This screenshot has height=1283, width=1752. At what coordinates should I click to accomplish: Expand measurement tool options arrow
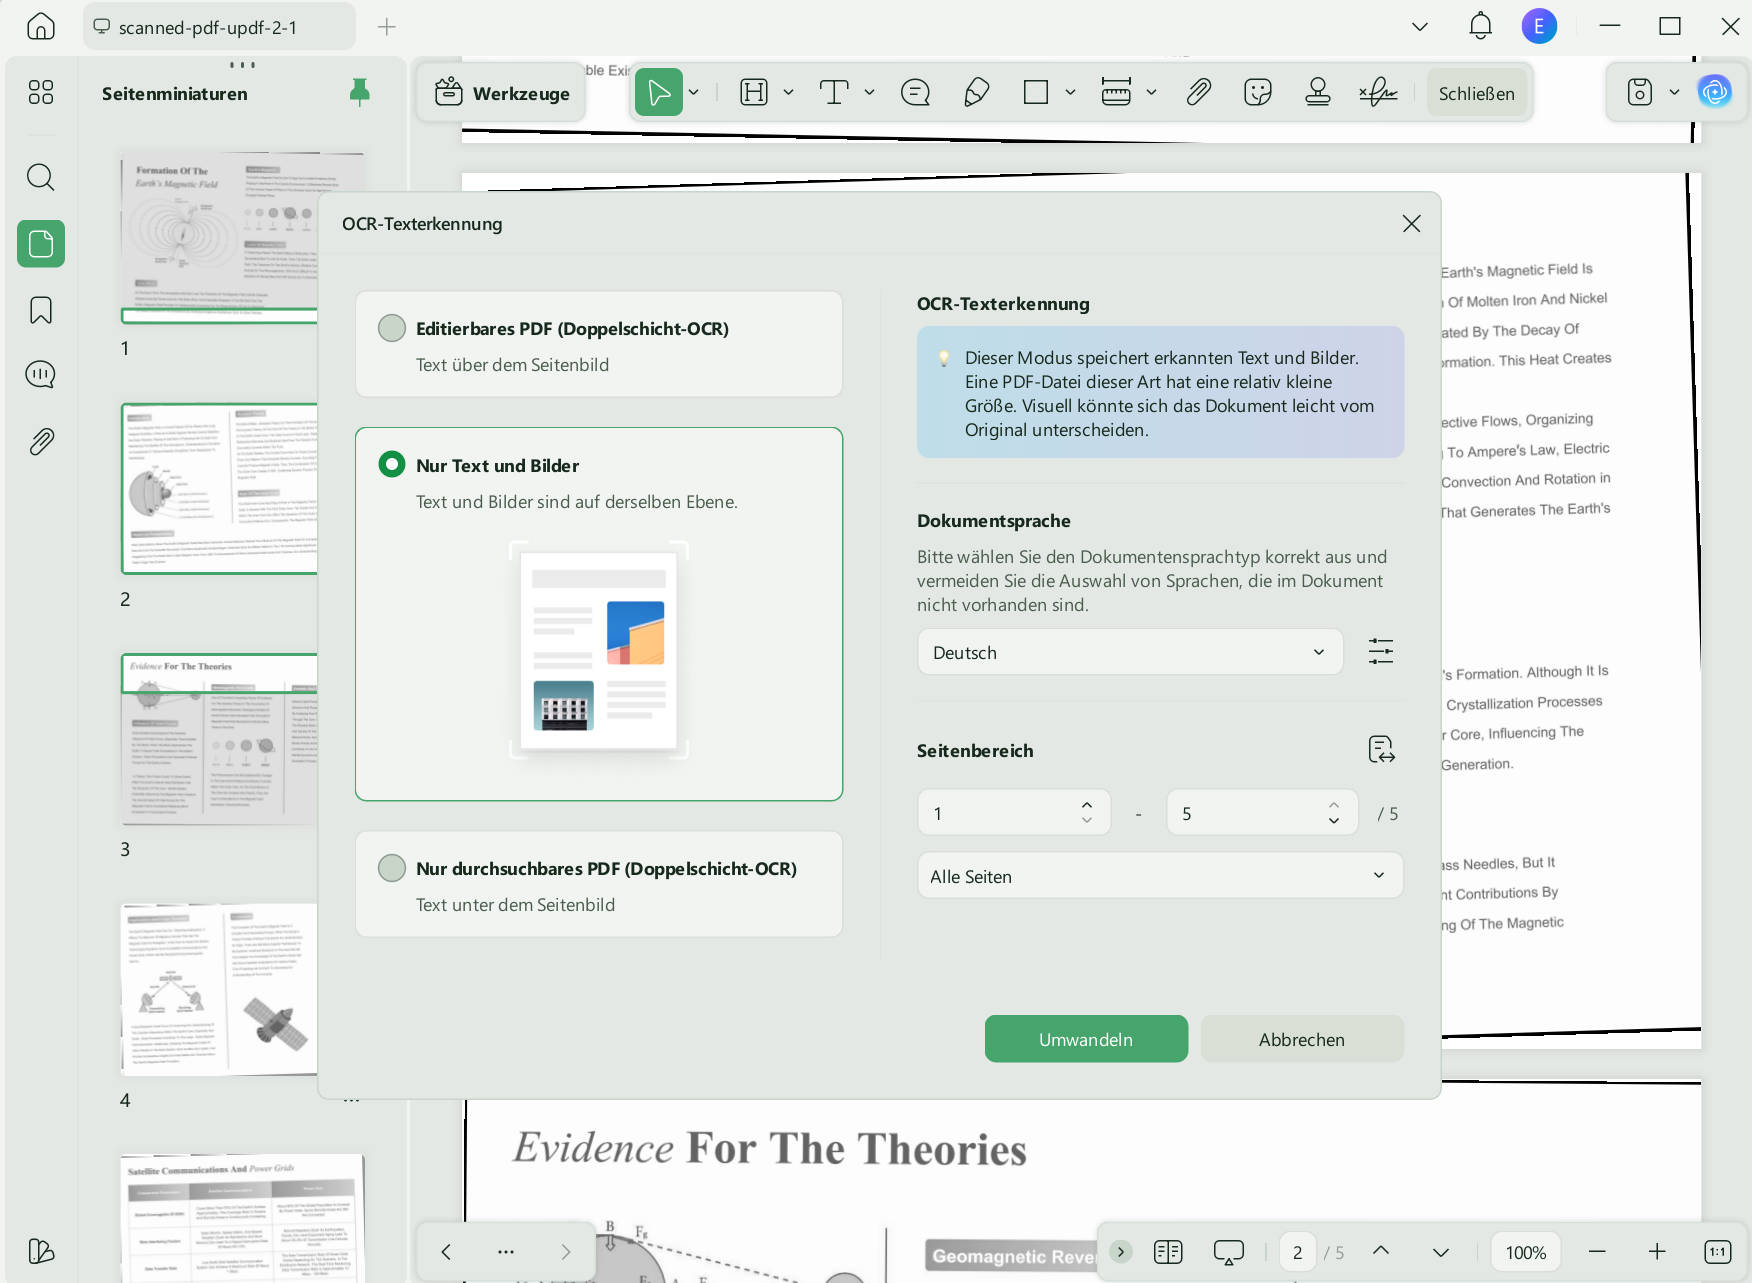(1151, 93)
